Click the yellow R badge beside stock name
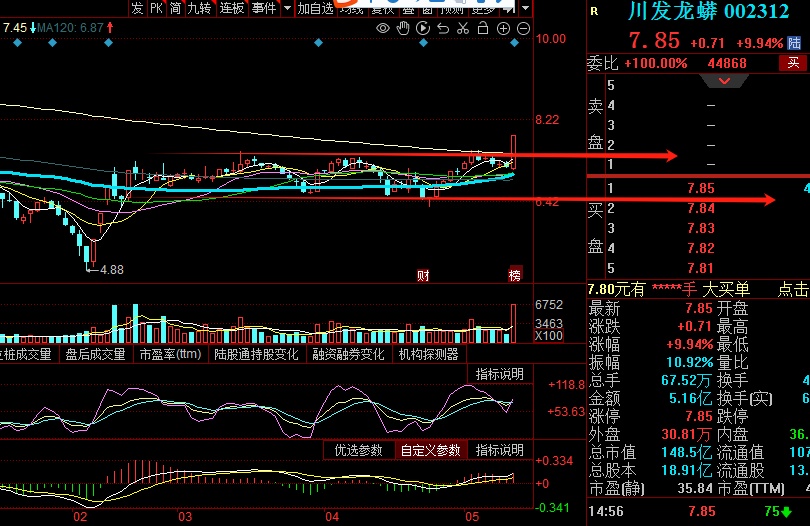 point(594,11)
